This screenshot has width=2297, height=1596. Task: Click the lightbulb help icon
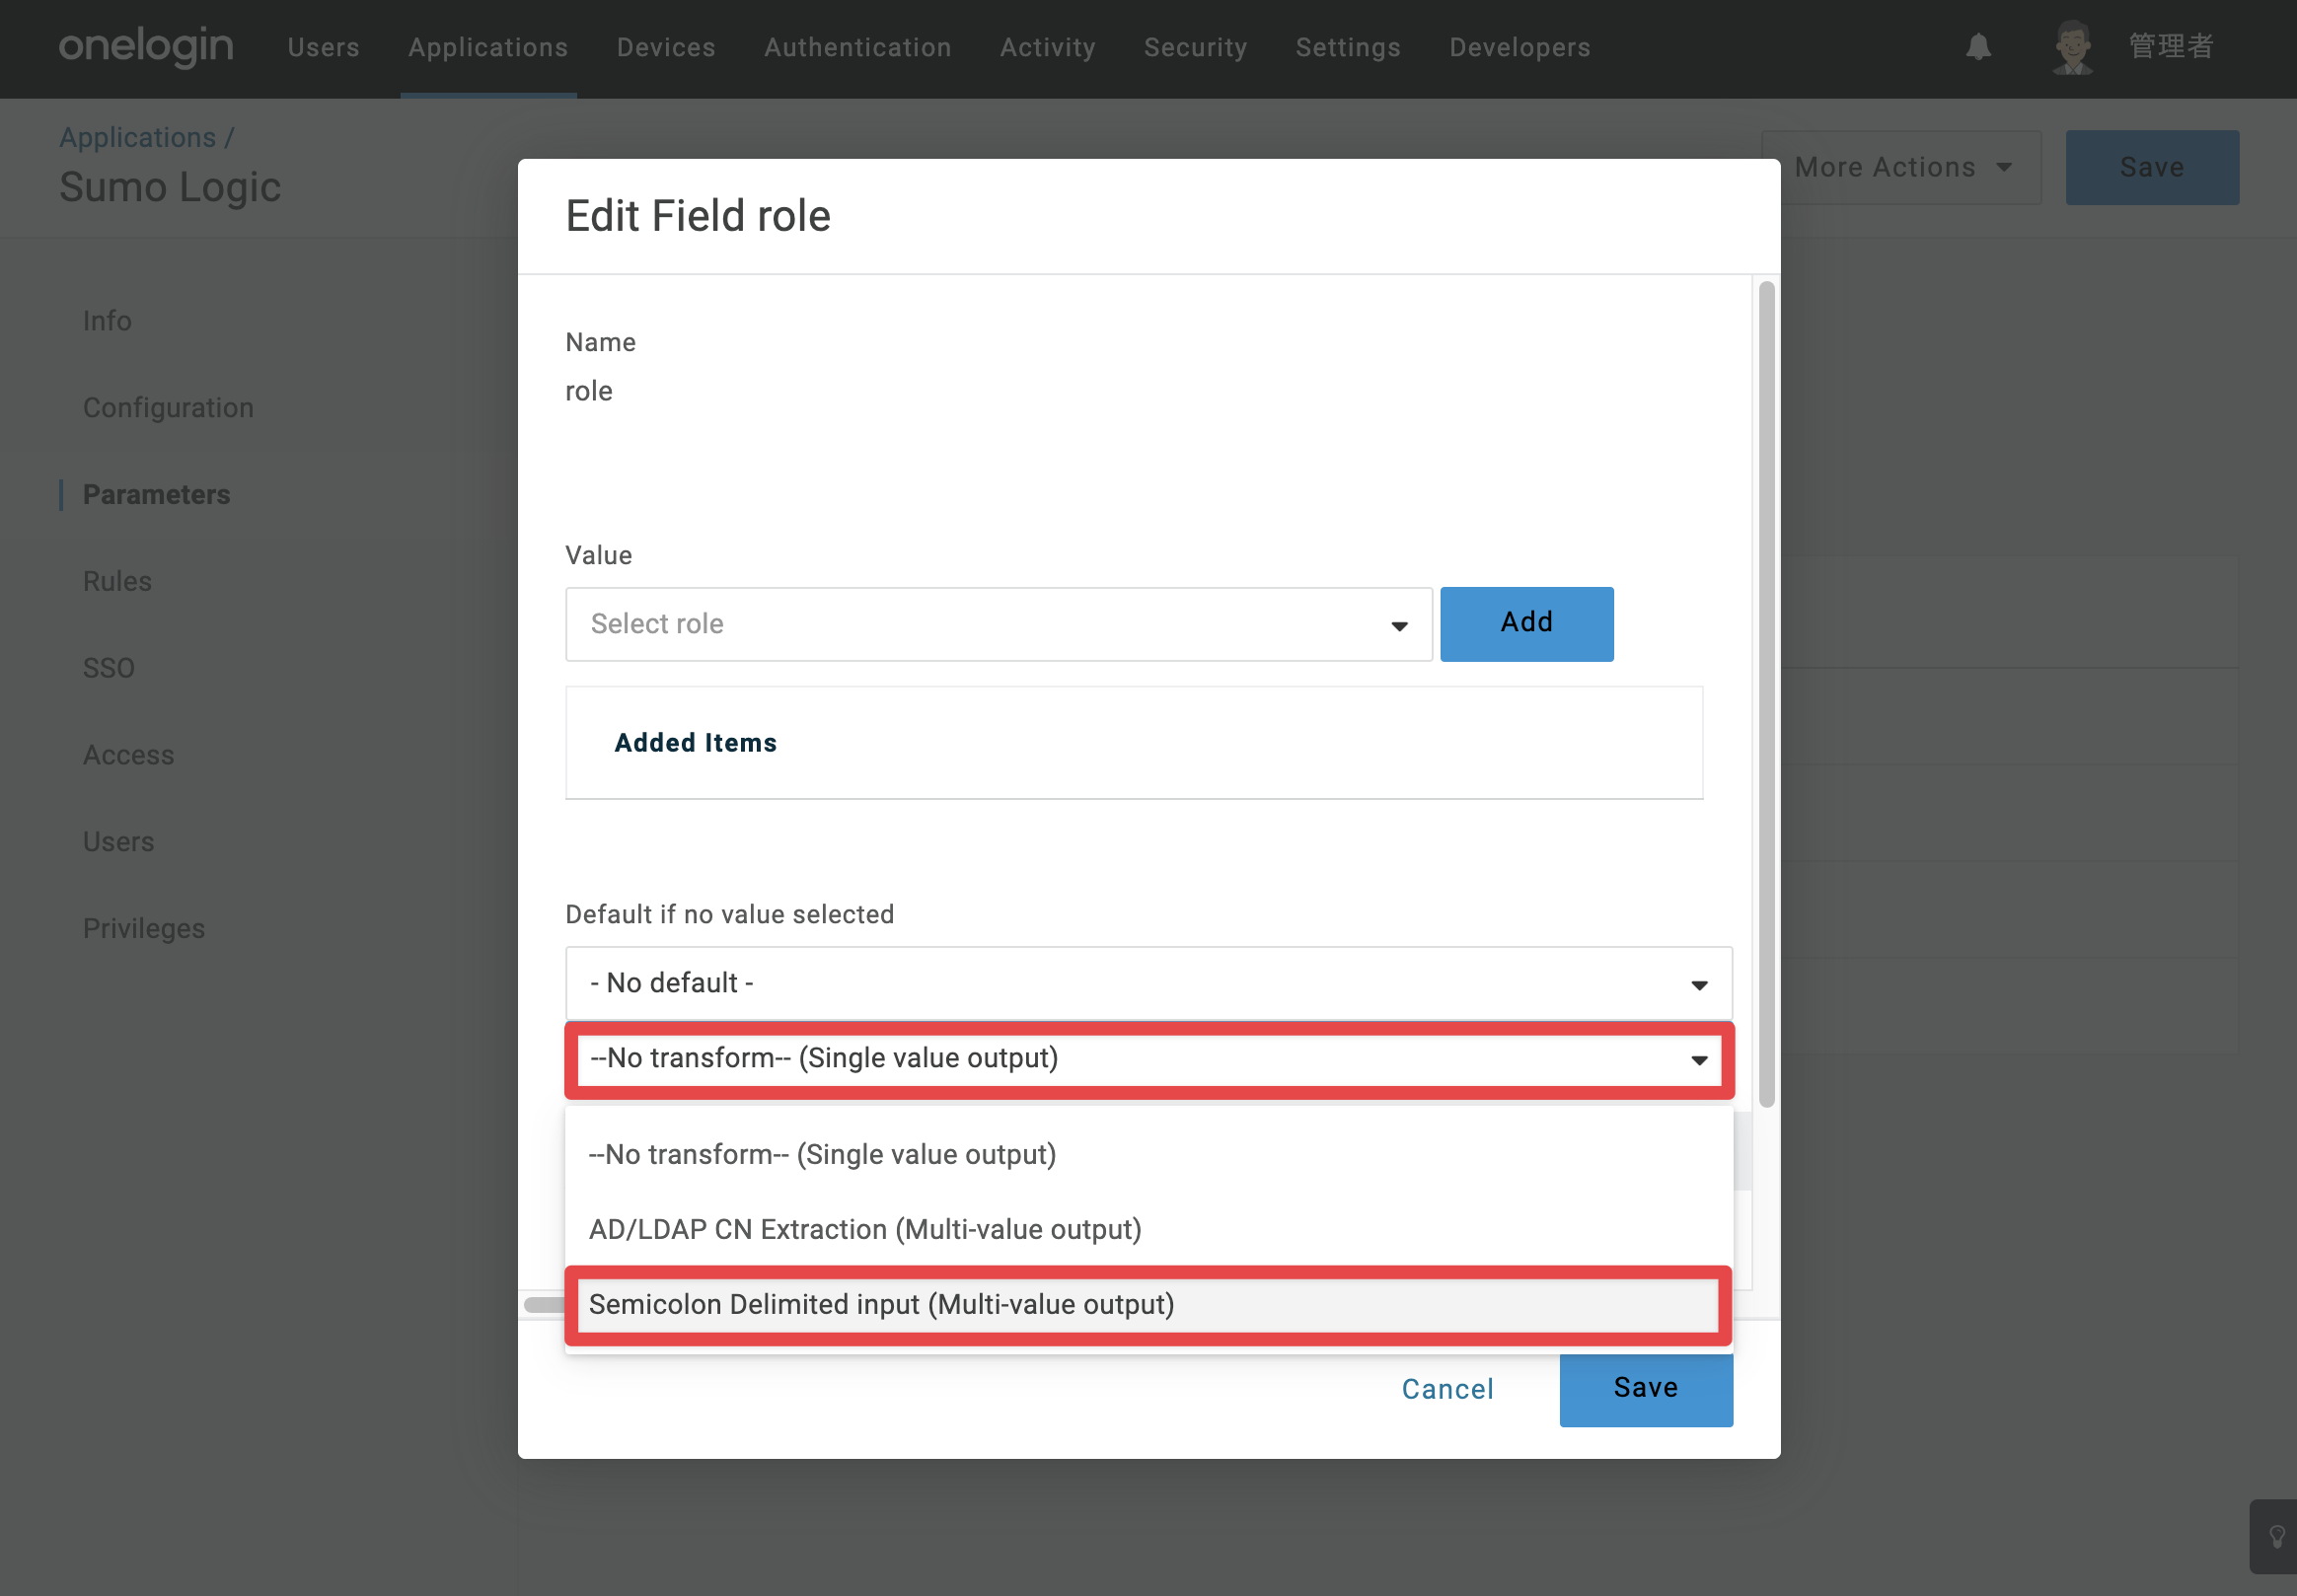[x=2277, y=1537]
